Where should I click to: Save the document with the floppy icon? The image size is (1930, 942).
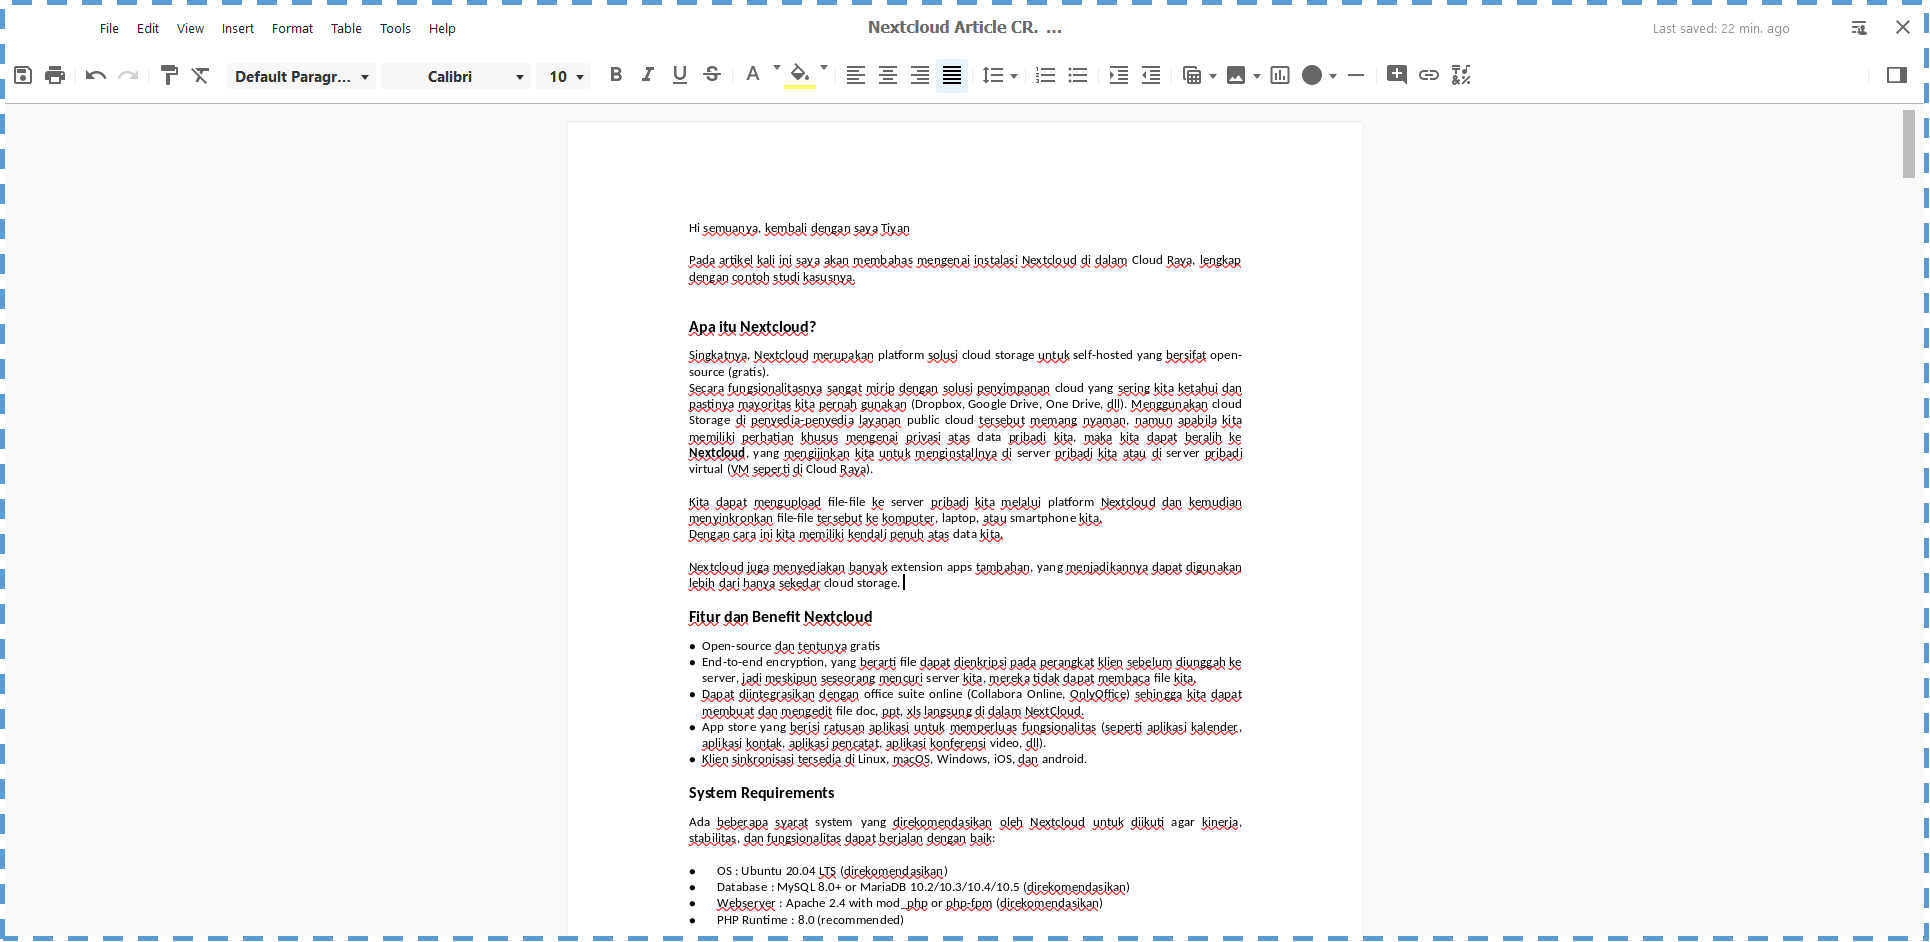23,75
